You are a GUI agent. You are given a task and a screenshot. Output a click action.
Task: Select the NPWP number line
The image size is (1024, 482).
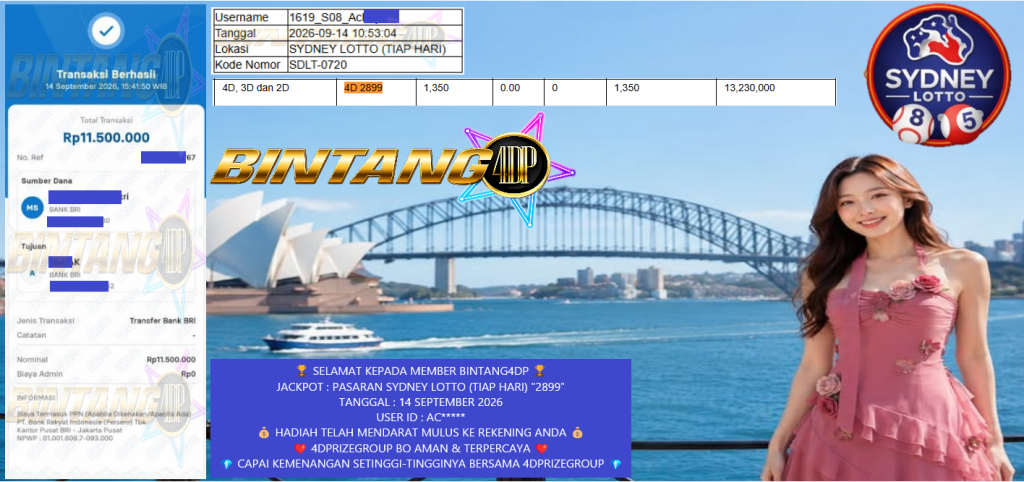65,438
